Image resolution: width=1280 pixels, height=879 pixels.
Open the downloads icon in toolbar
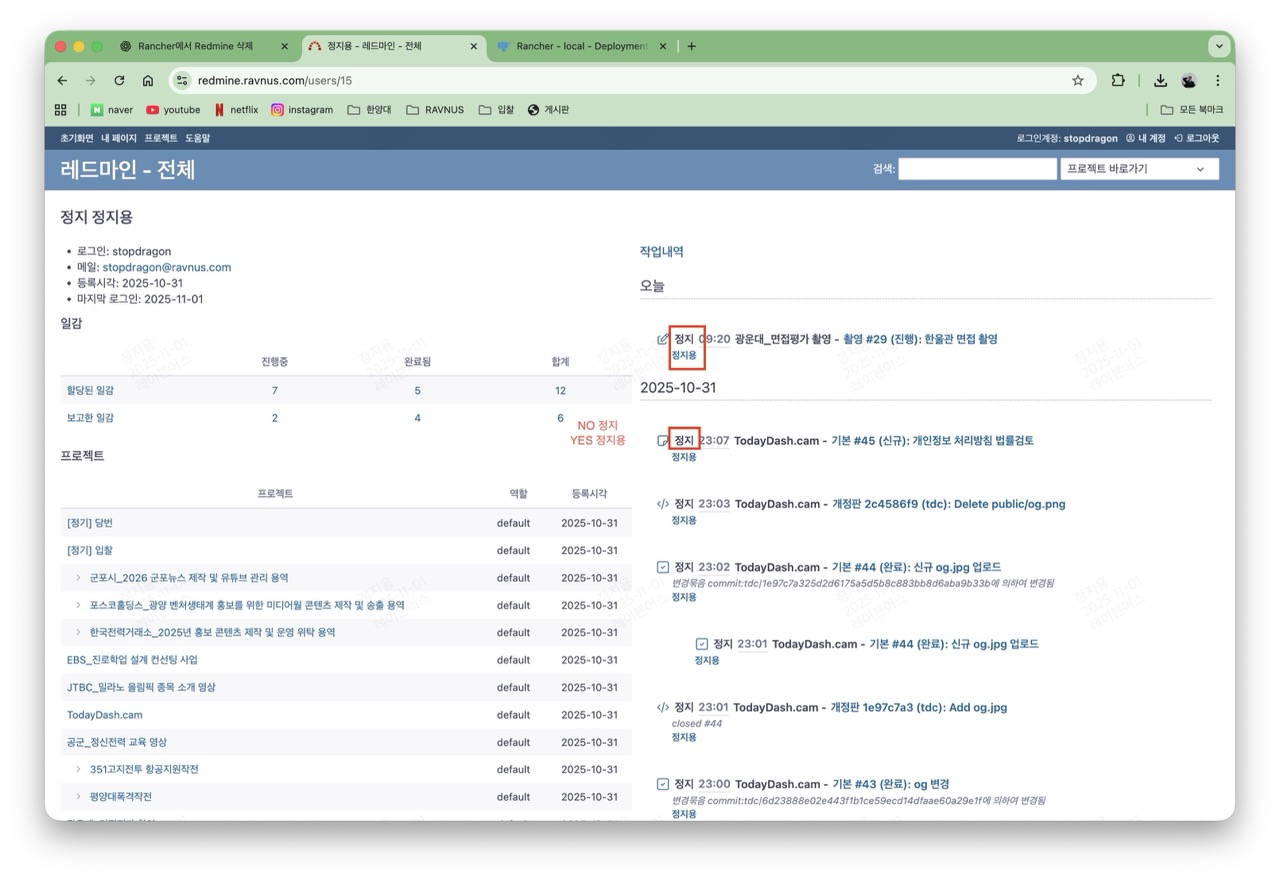(x=1160, y=81)
